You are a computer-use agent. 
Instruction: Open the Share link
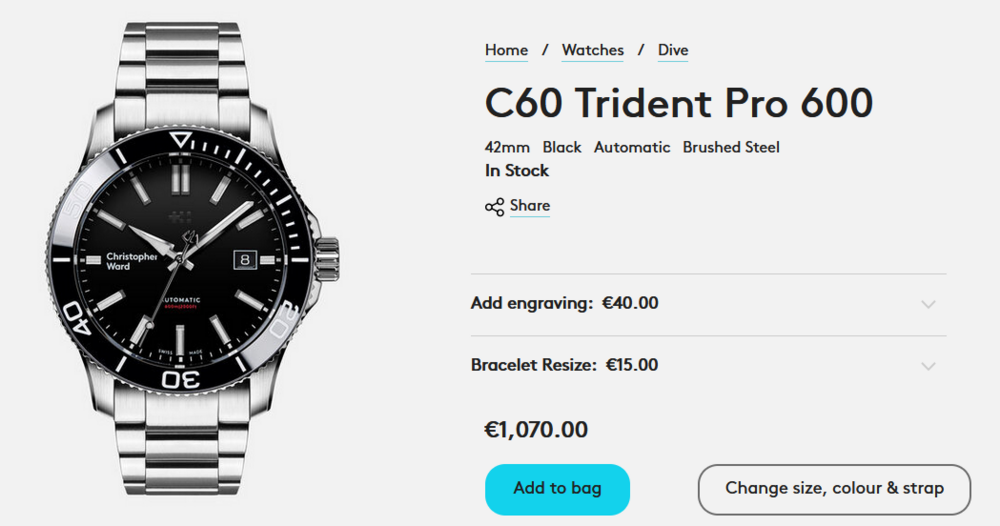[x=530, y=206]
